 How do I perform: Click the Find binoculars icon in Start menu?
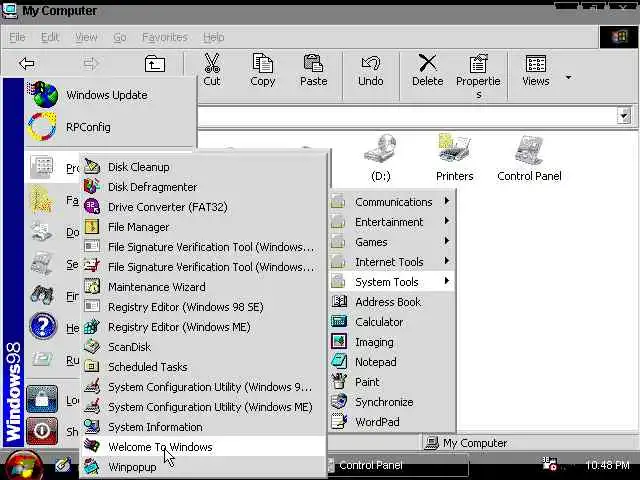(42, 294)
